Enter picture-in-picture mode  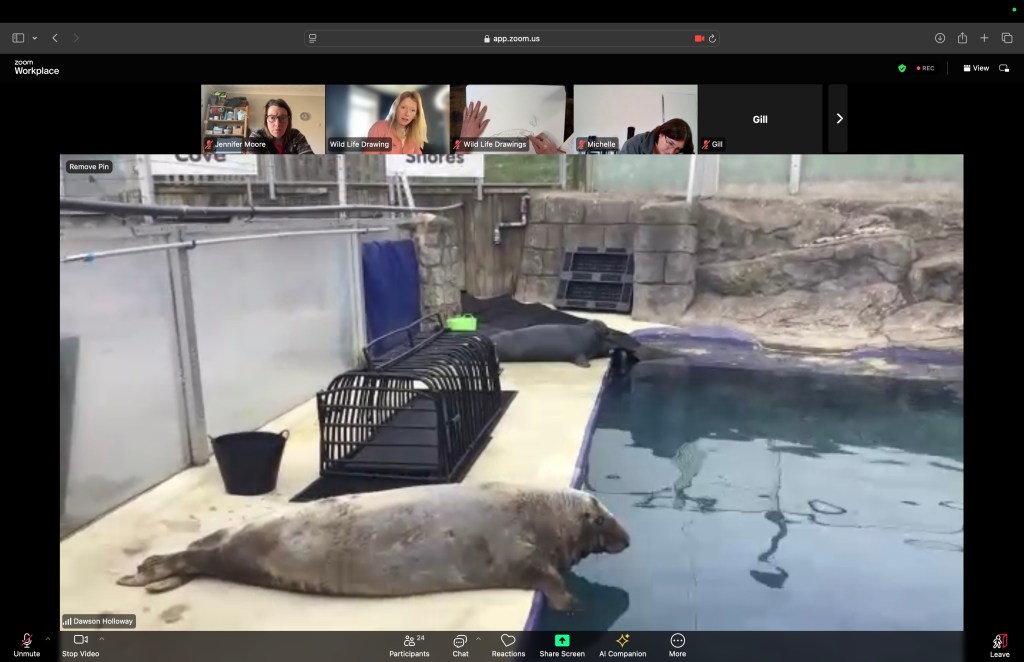(x=1006, y=68)
